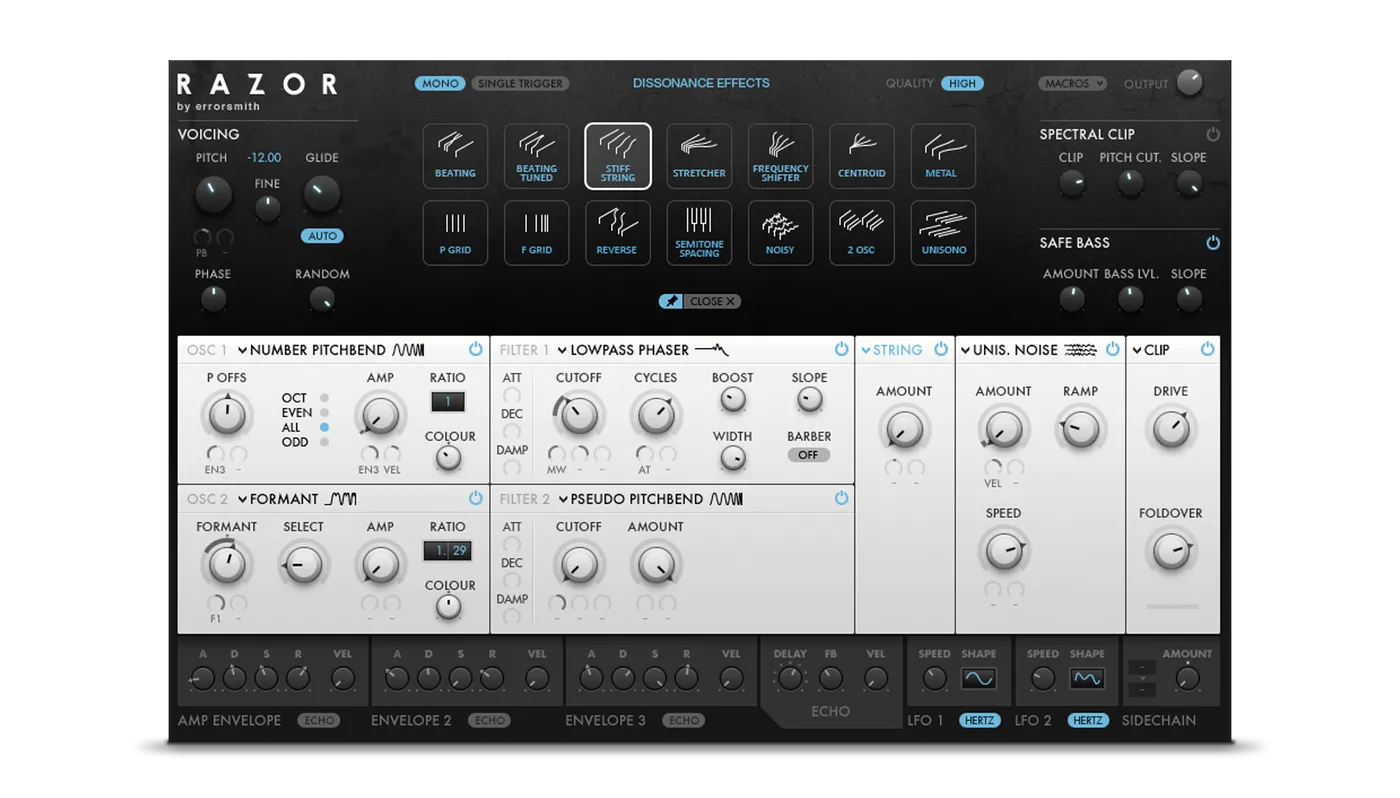
Task: Toggle OSC 1 power button
Action: click(475, 349)
